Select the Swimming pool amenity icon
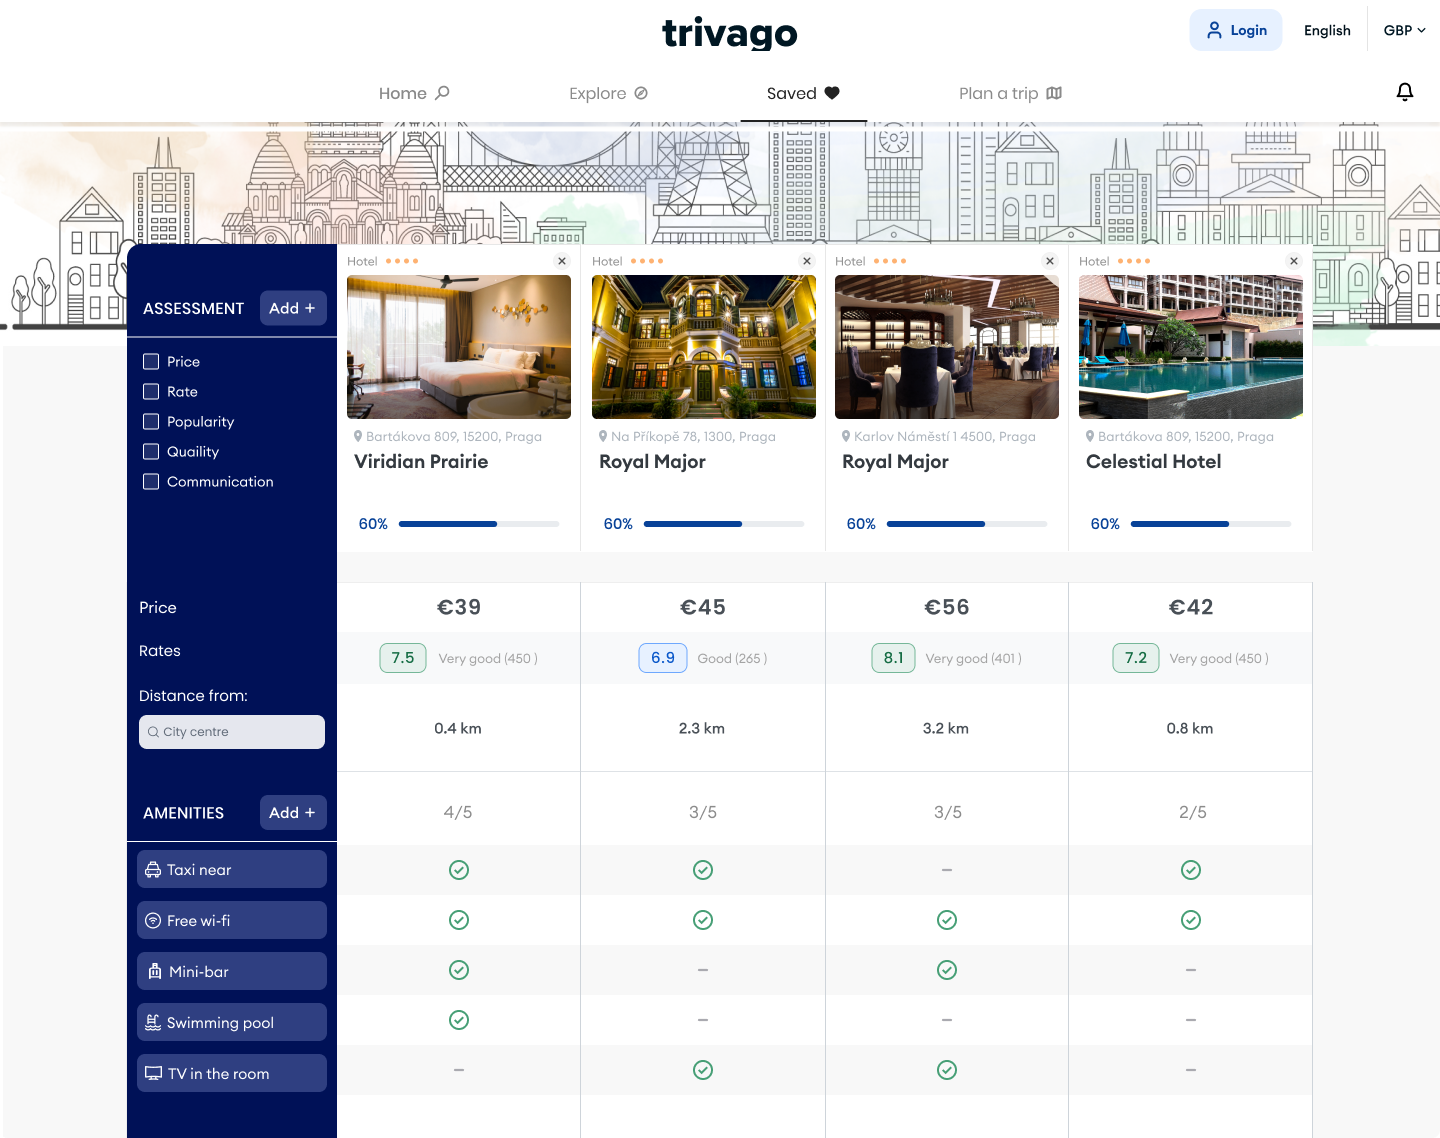 (x=153, y=1023)
